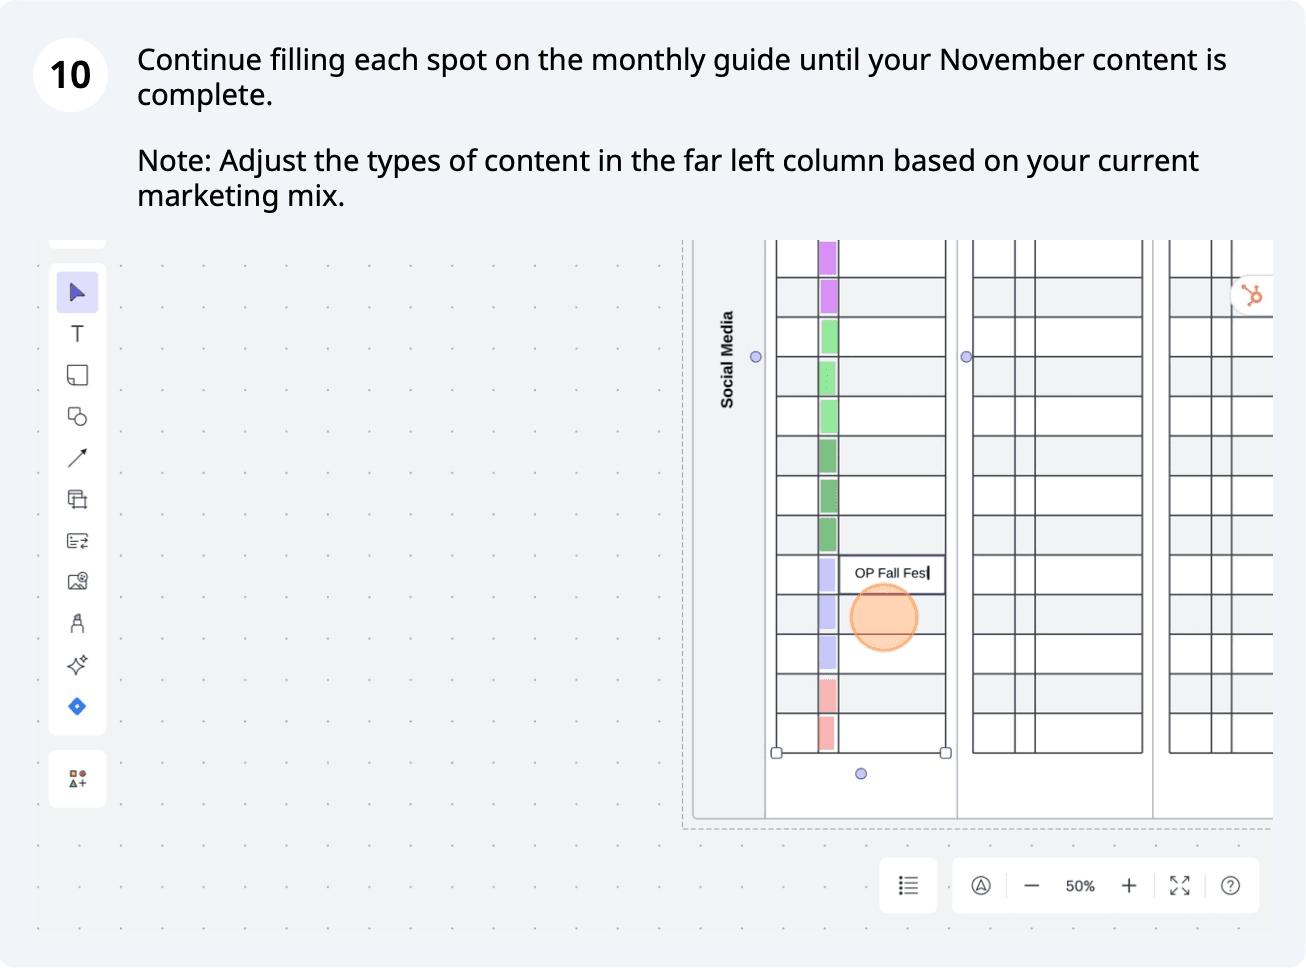
Task: Toggle fullscreen view
Action: point(1180,886)
